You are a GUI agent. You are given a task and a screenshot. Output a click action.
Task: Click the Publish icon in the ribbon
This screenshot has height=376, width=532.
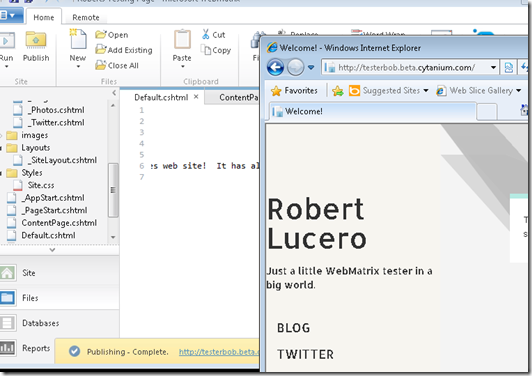tap(36, 40)
